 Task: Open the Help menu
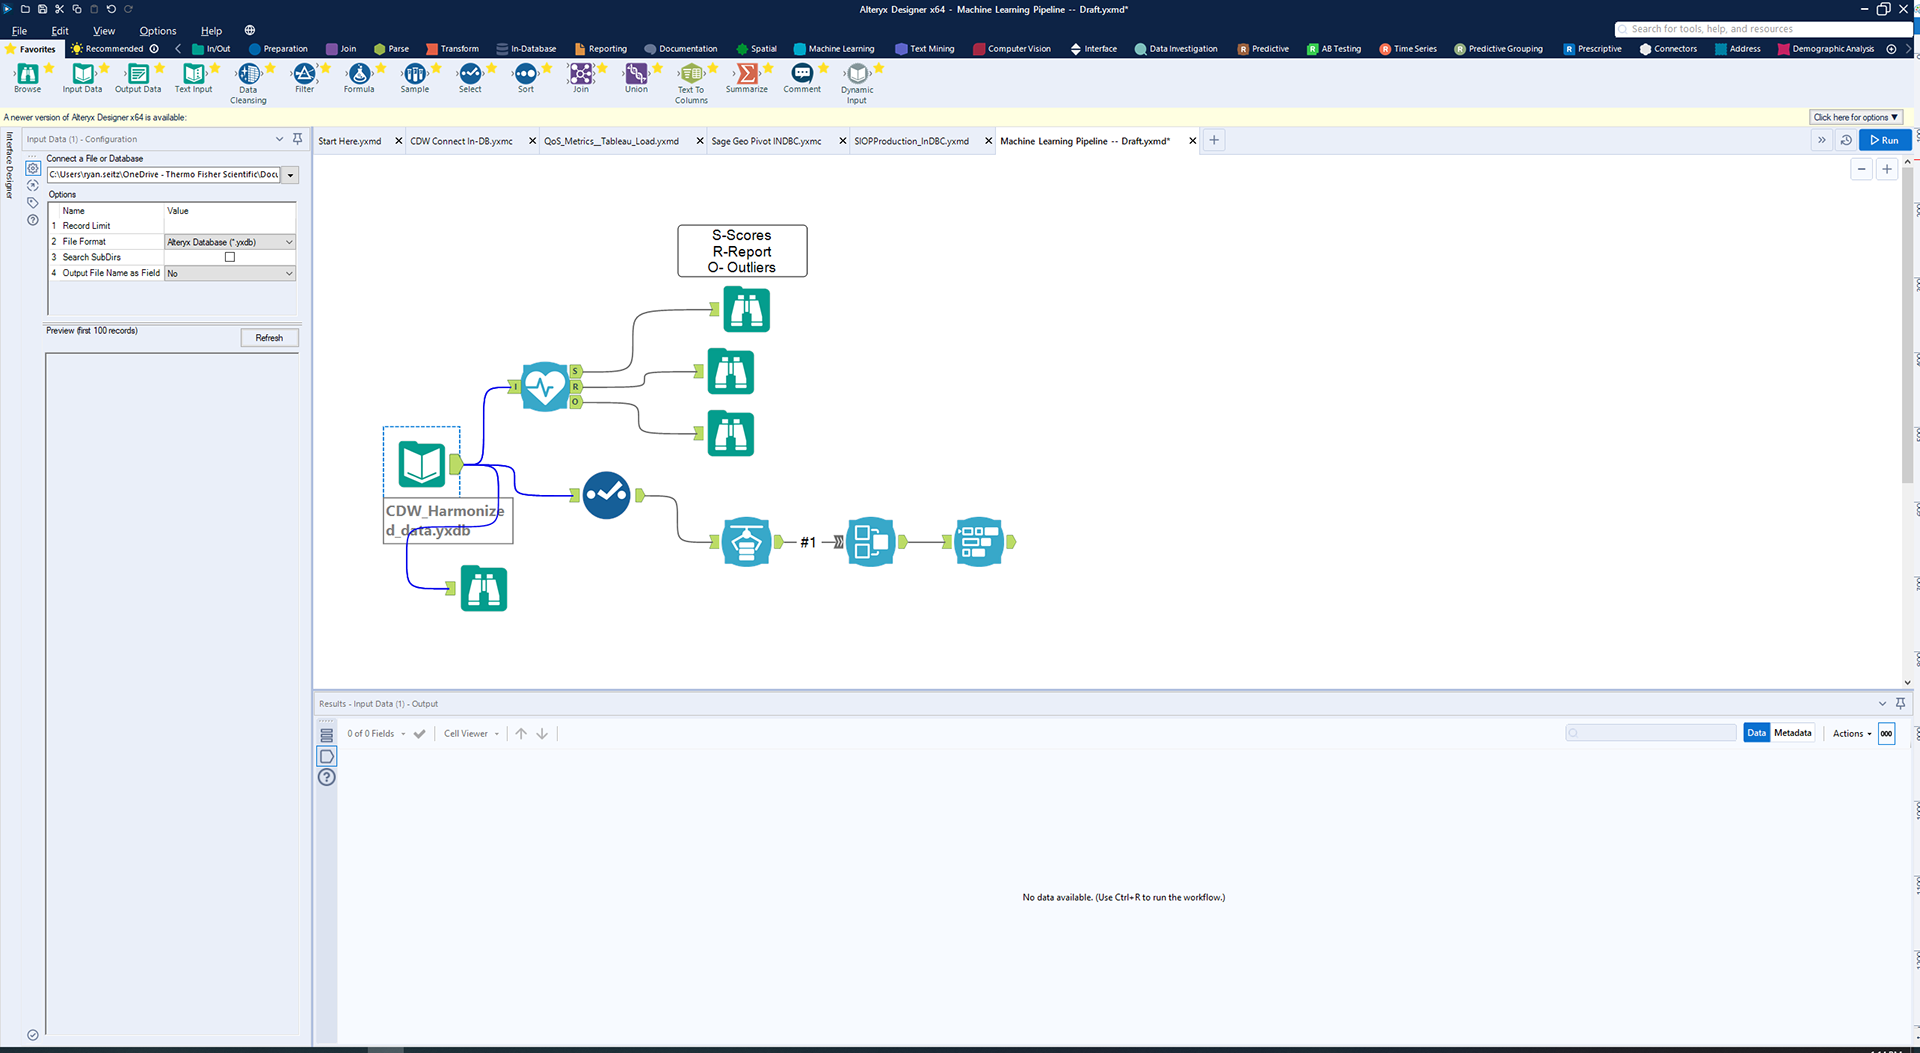[x=211, y=31]
